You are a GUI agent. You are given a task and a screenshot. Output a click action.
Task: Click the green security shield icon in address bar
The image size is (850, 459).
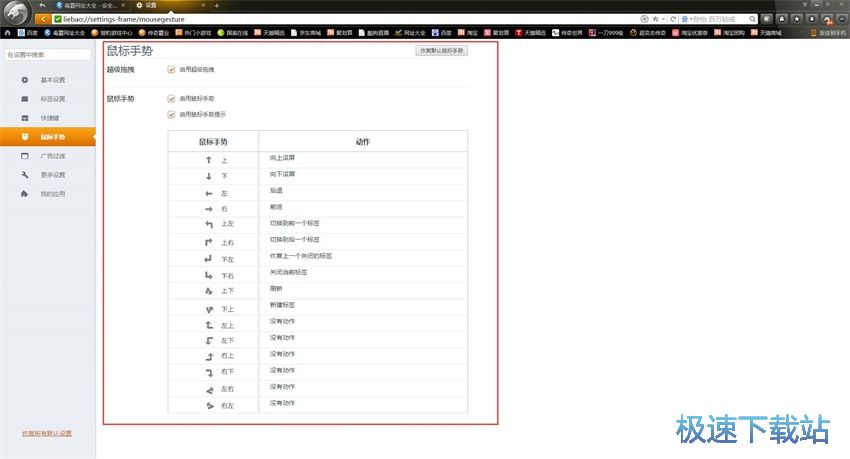57,19
